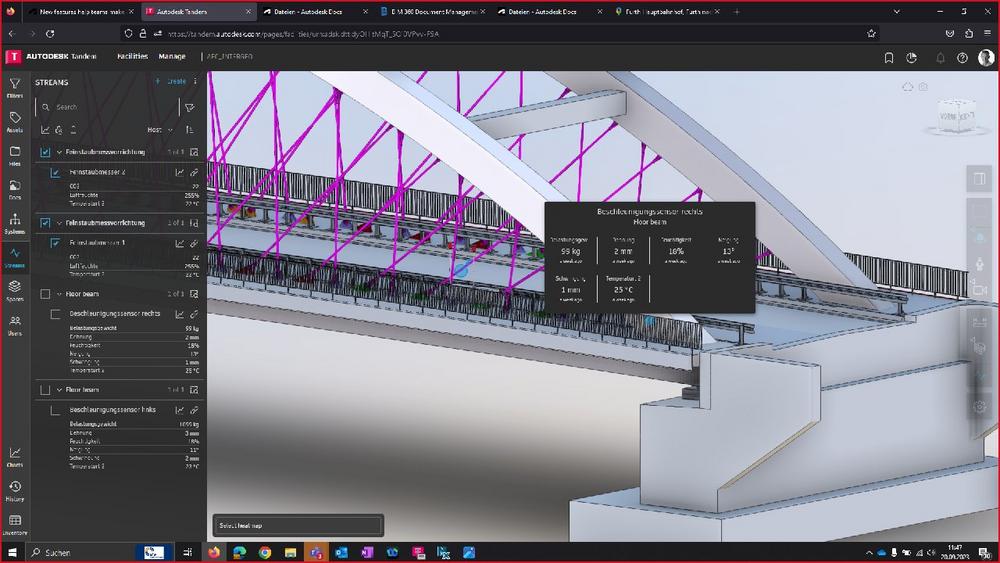Click the help question mark icon
The height and width of the screenshot is (563, 1000).
coord(962,58)
